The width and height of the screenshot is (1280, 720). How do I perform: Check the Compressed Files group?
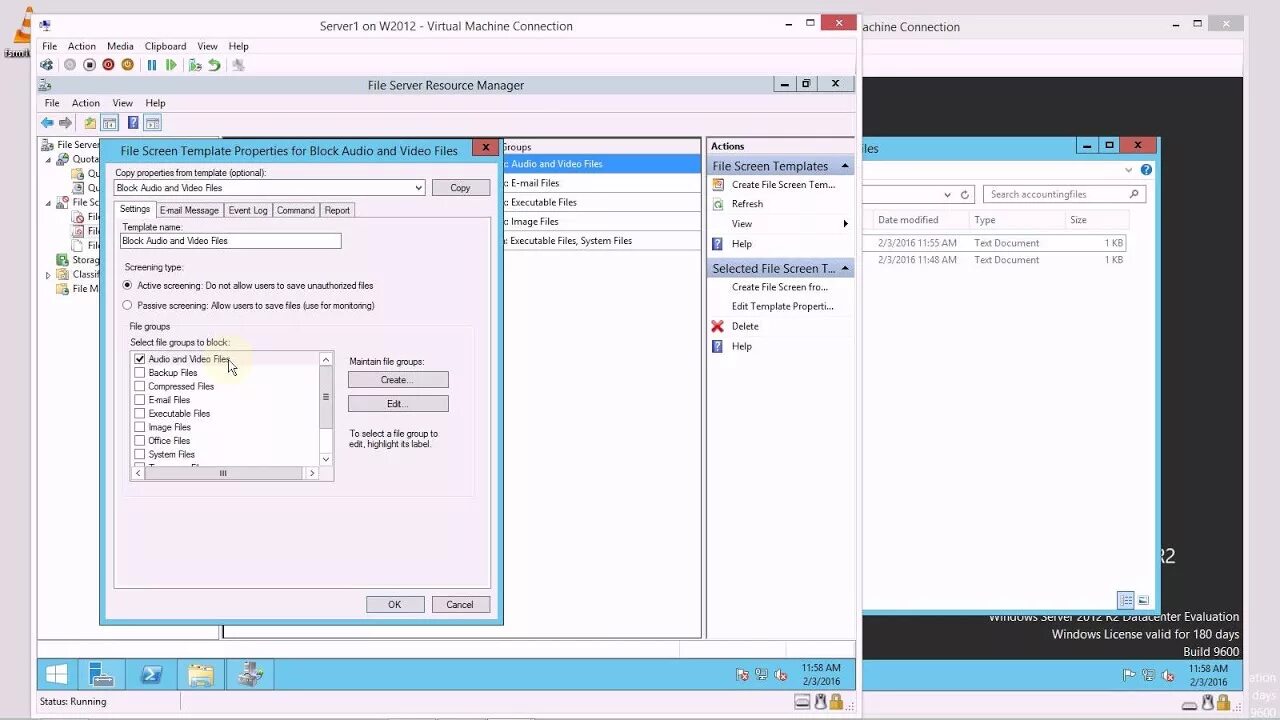point(140,386)
